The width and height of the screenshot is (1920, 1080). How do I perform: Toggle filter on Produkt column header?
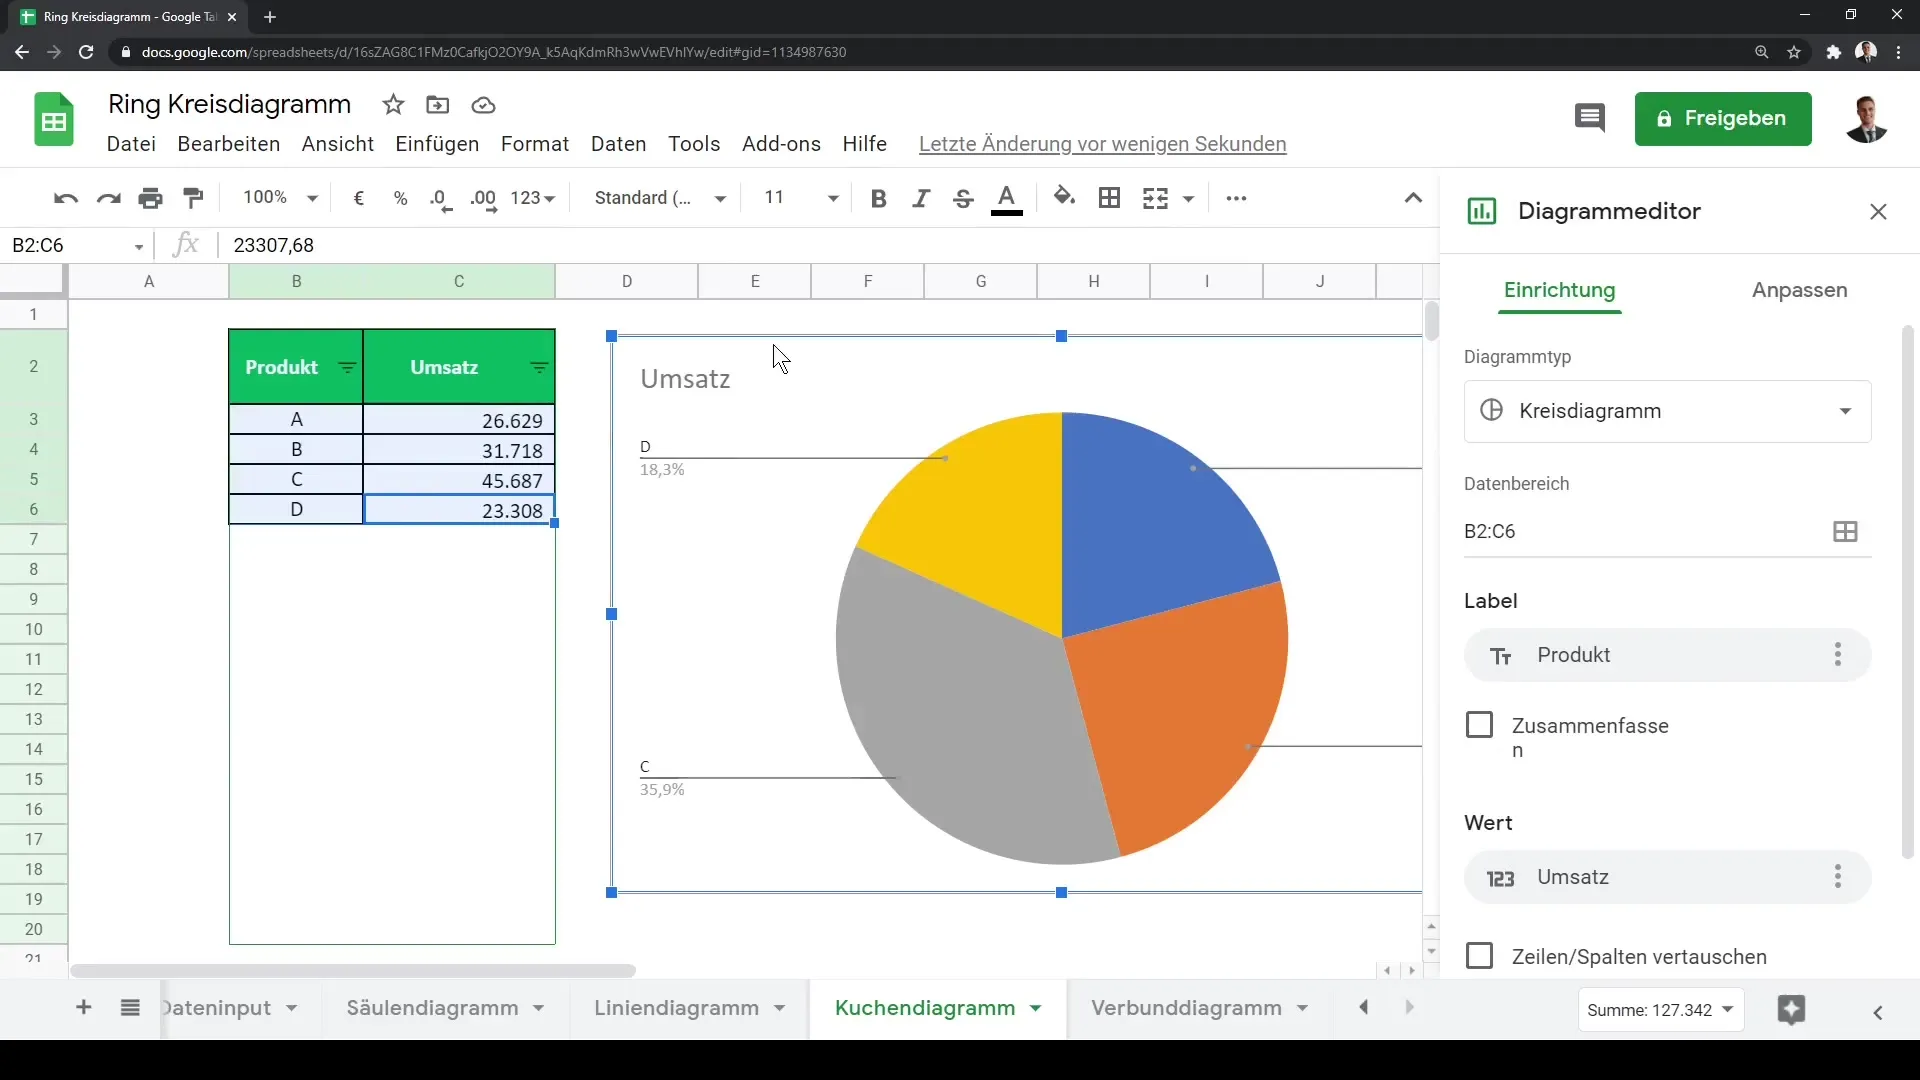[x=347, y=368]
